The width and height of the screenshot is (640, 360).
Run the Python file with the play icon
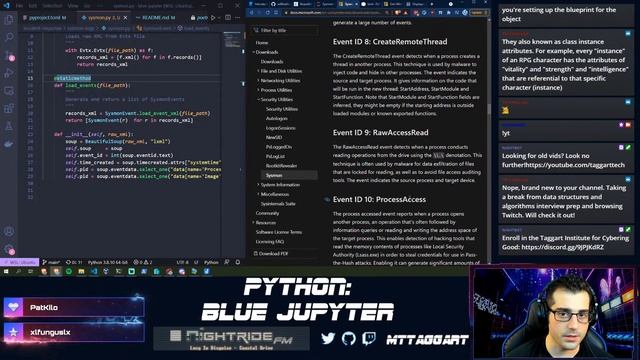213,18
